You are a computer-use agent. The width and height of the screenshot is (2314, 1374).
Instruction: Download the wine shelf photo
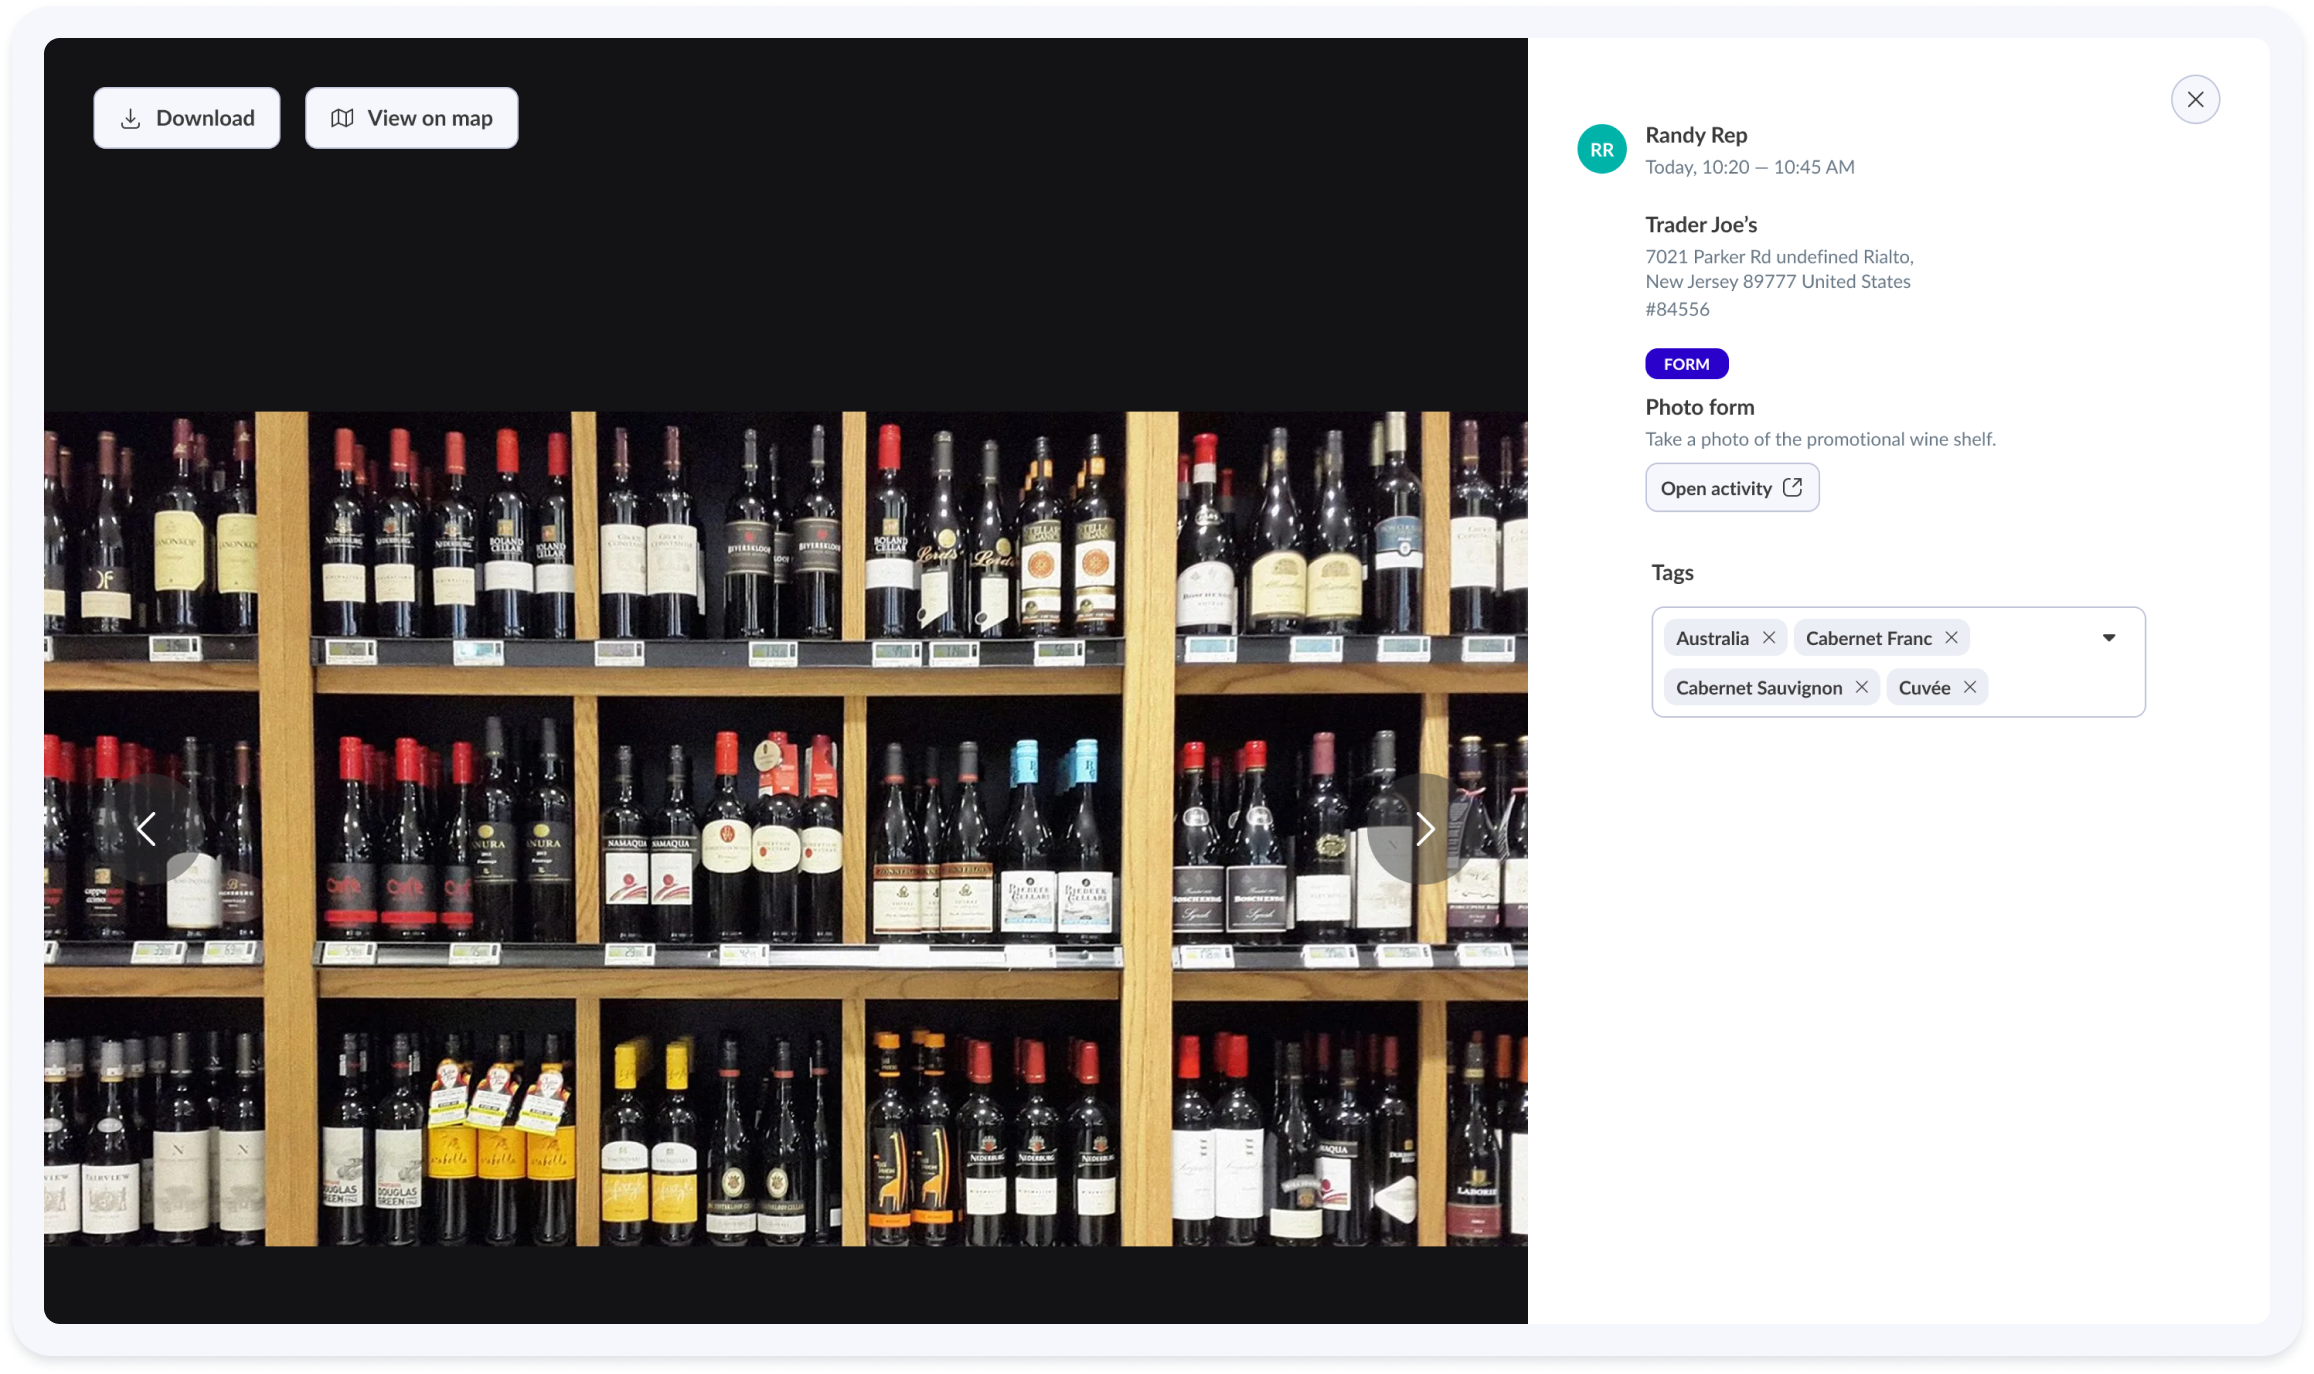tap(187, 118)
